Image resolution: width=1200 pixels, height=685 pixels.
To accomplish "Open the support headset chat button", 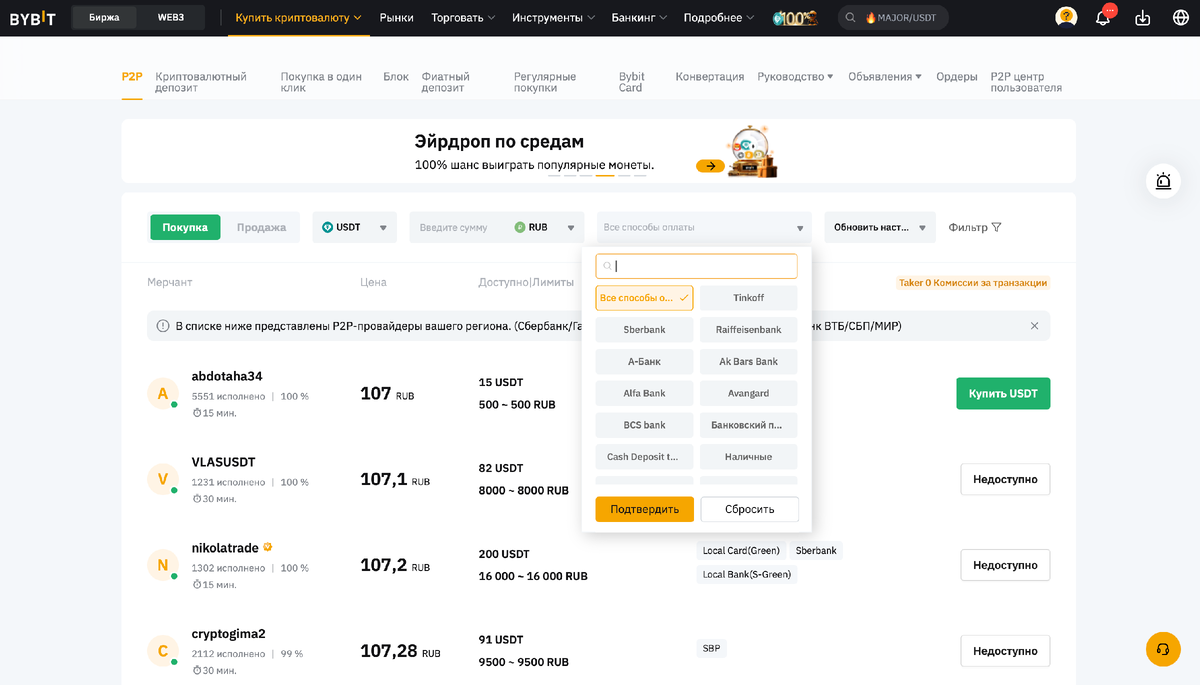I will 1163,649.
